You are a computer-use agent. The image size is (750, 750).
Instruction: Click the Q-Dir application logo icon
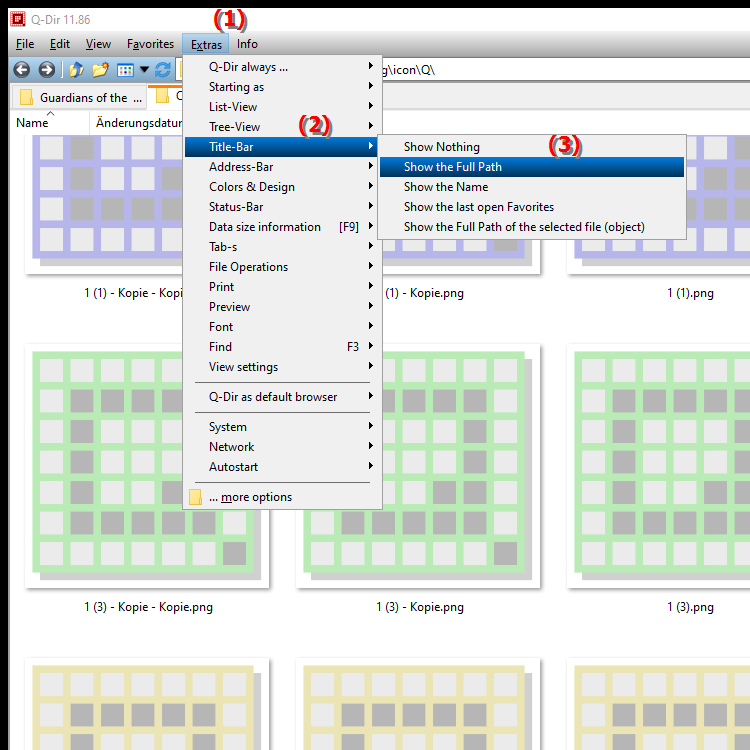pos(18,19)
